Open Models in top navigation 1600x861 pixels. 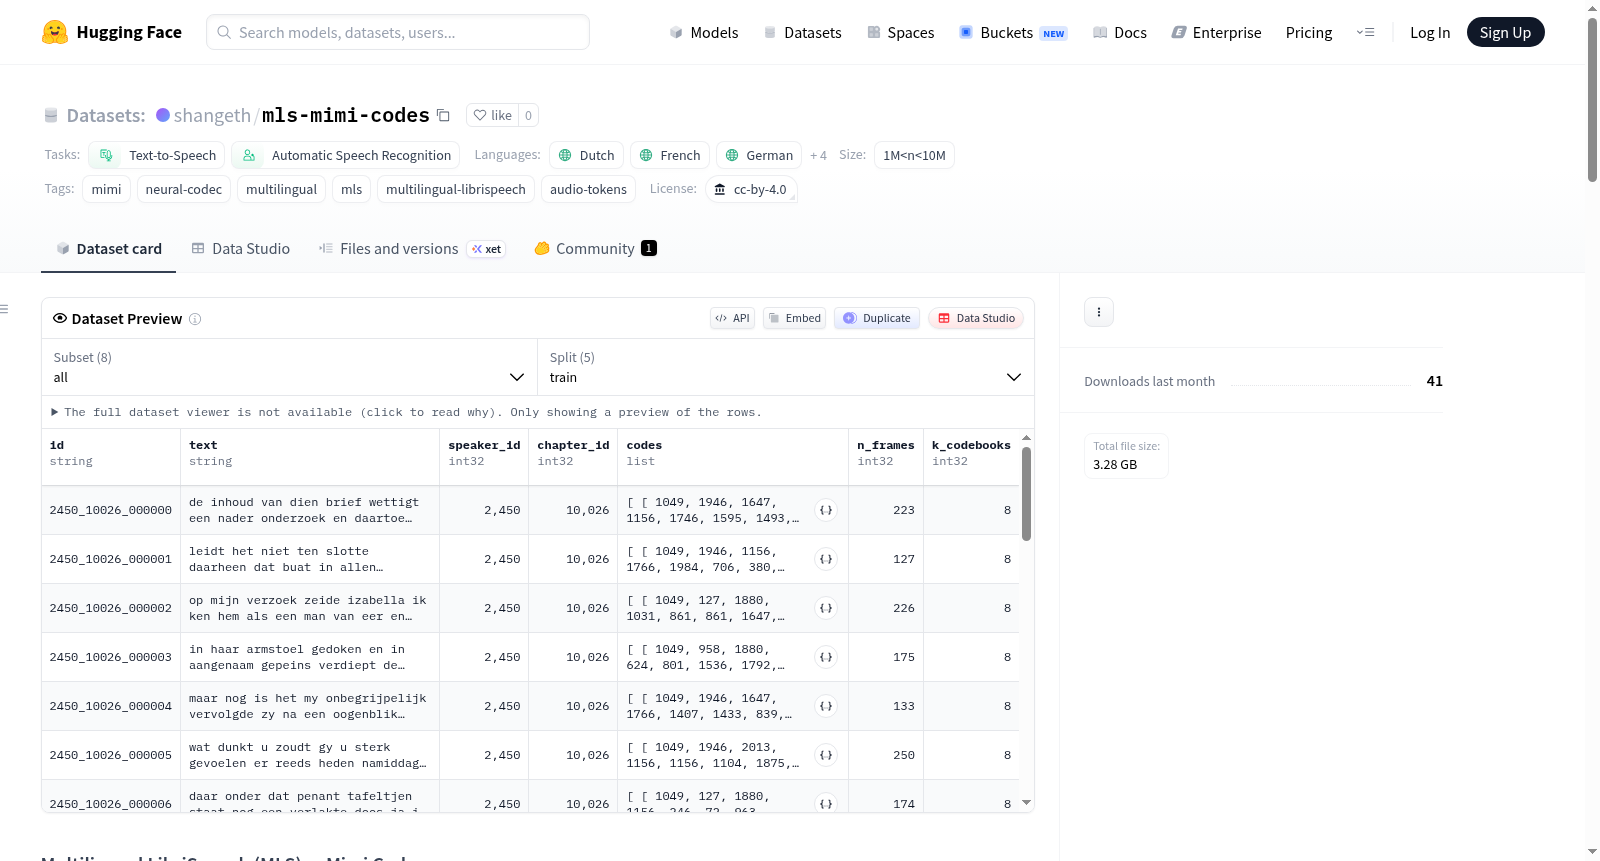[704, 32]
